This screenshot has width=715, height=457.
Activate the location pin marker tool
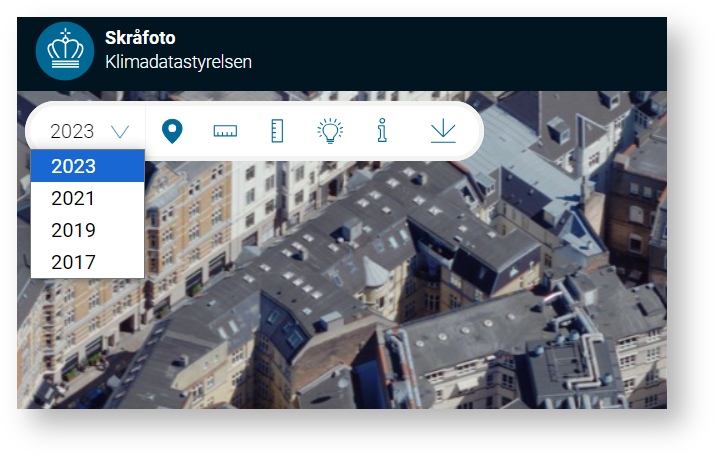tap(173, 131)
